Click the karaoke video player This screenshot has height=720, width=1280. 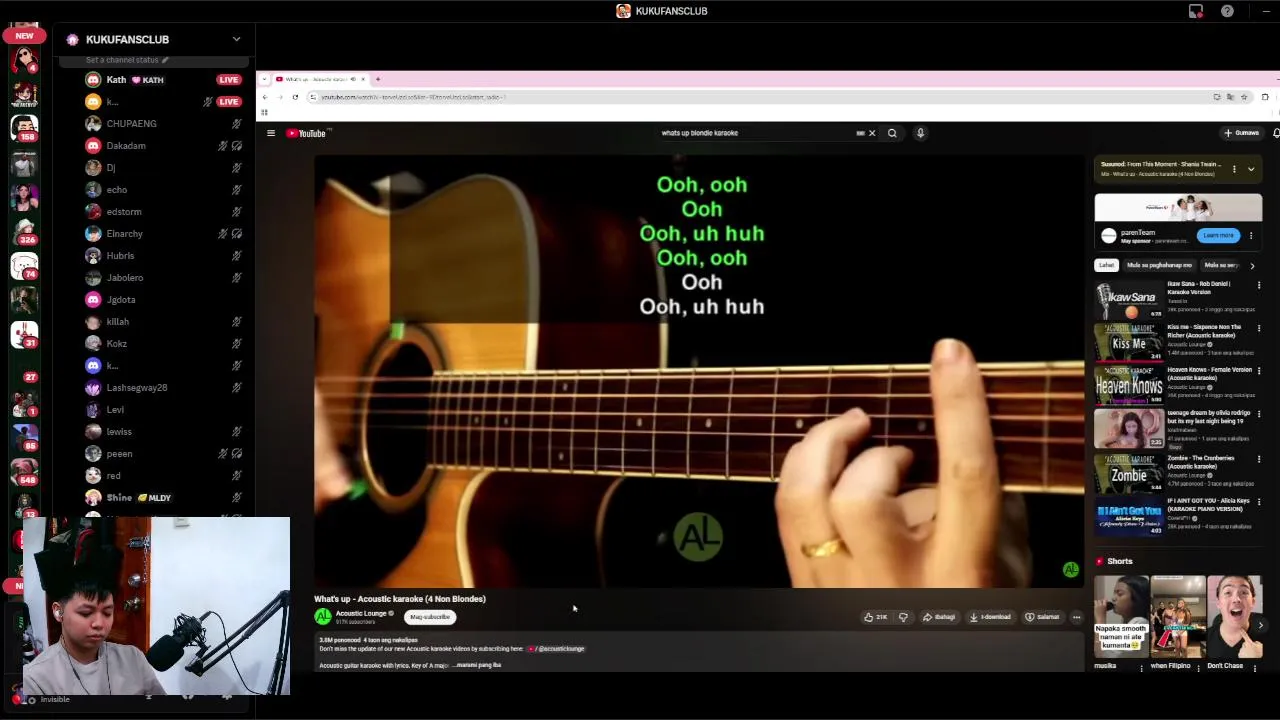tap(699, 371)
